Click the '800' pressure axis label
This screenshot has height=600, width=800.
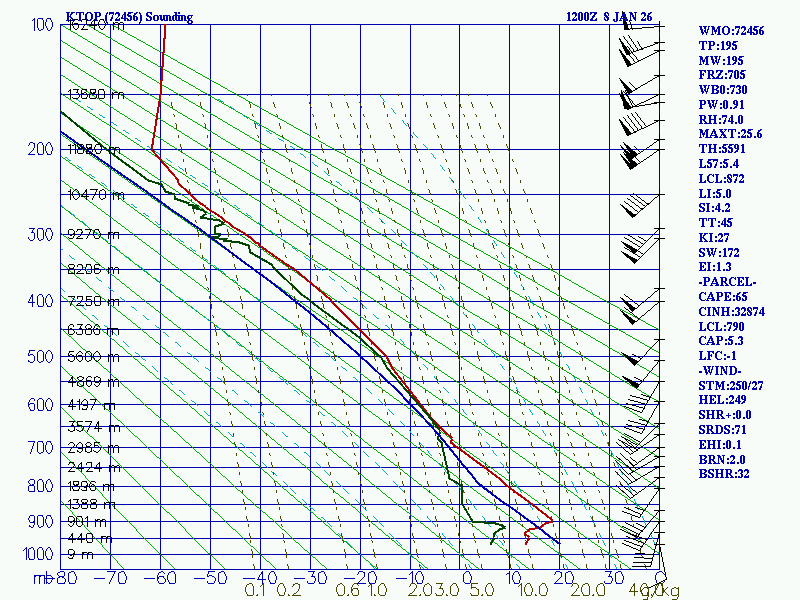[40, 486]
